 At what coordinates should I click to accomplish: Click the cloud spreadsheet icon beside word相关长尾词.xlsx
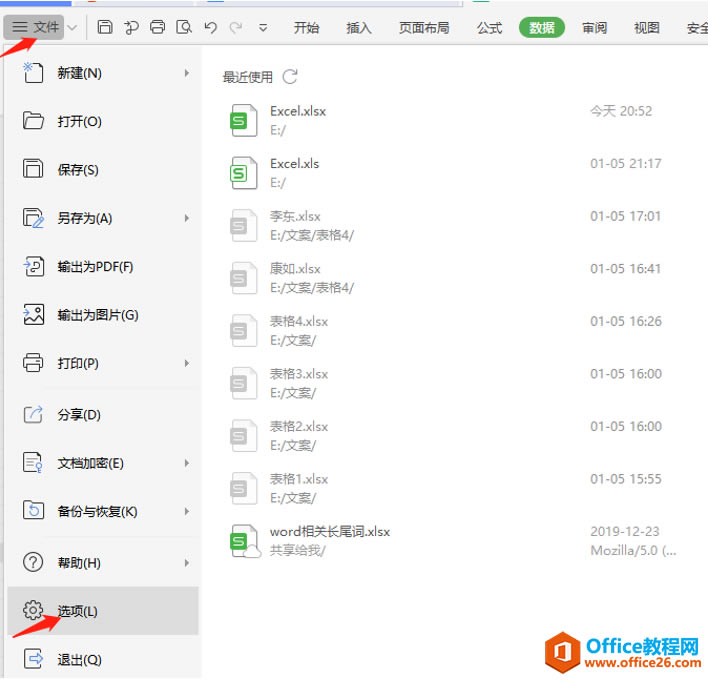pyautogui.click(x=244, y=541)
